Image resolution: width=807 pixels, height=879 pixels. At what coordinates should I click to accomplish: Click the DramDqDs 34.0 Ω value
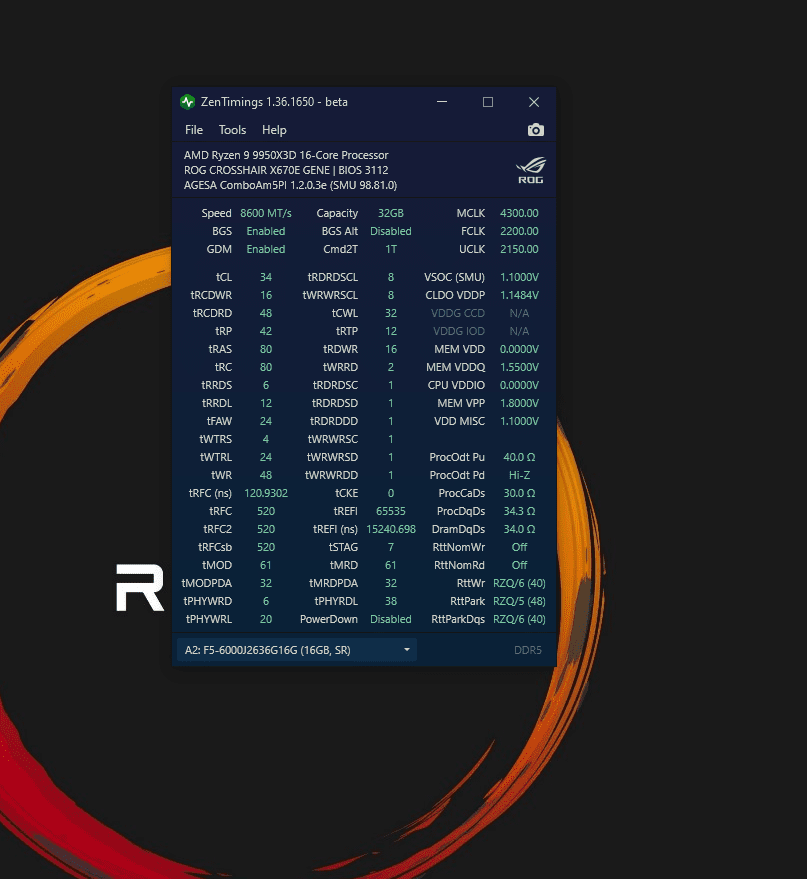point(519,529)
